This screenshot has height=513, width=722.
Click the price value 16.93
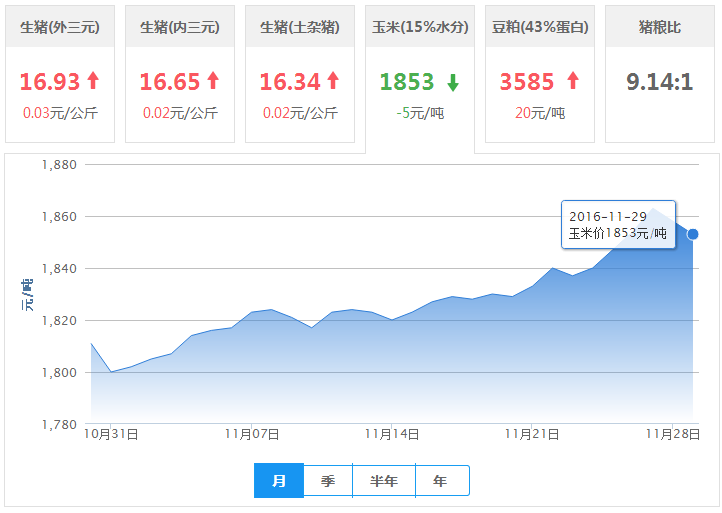pyautogui.click(x=50, y=82)
